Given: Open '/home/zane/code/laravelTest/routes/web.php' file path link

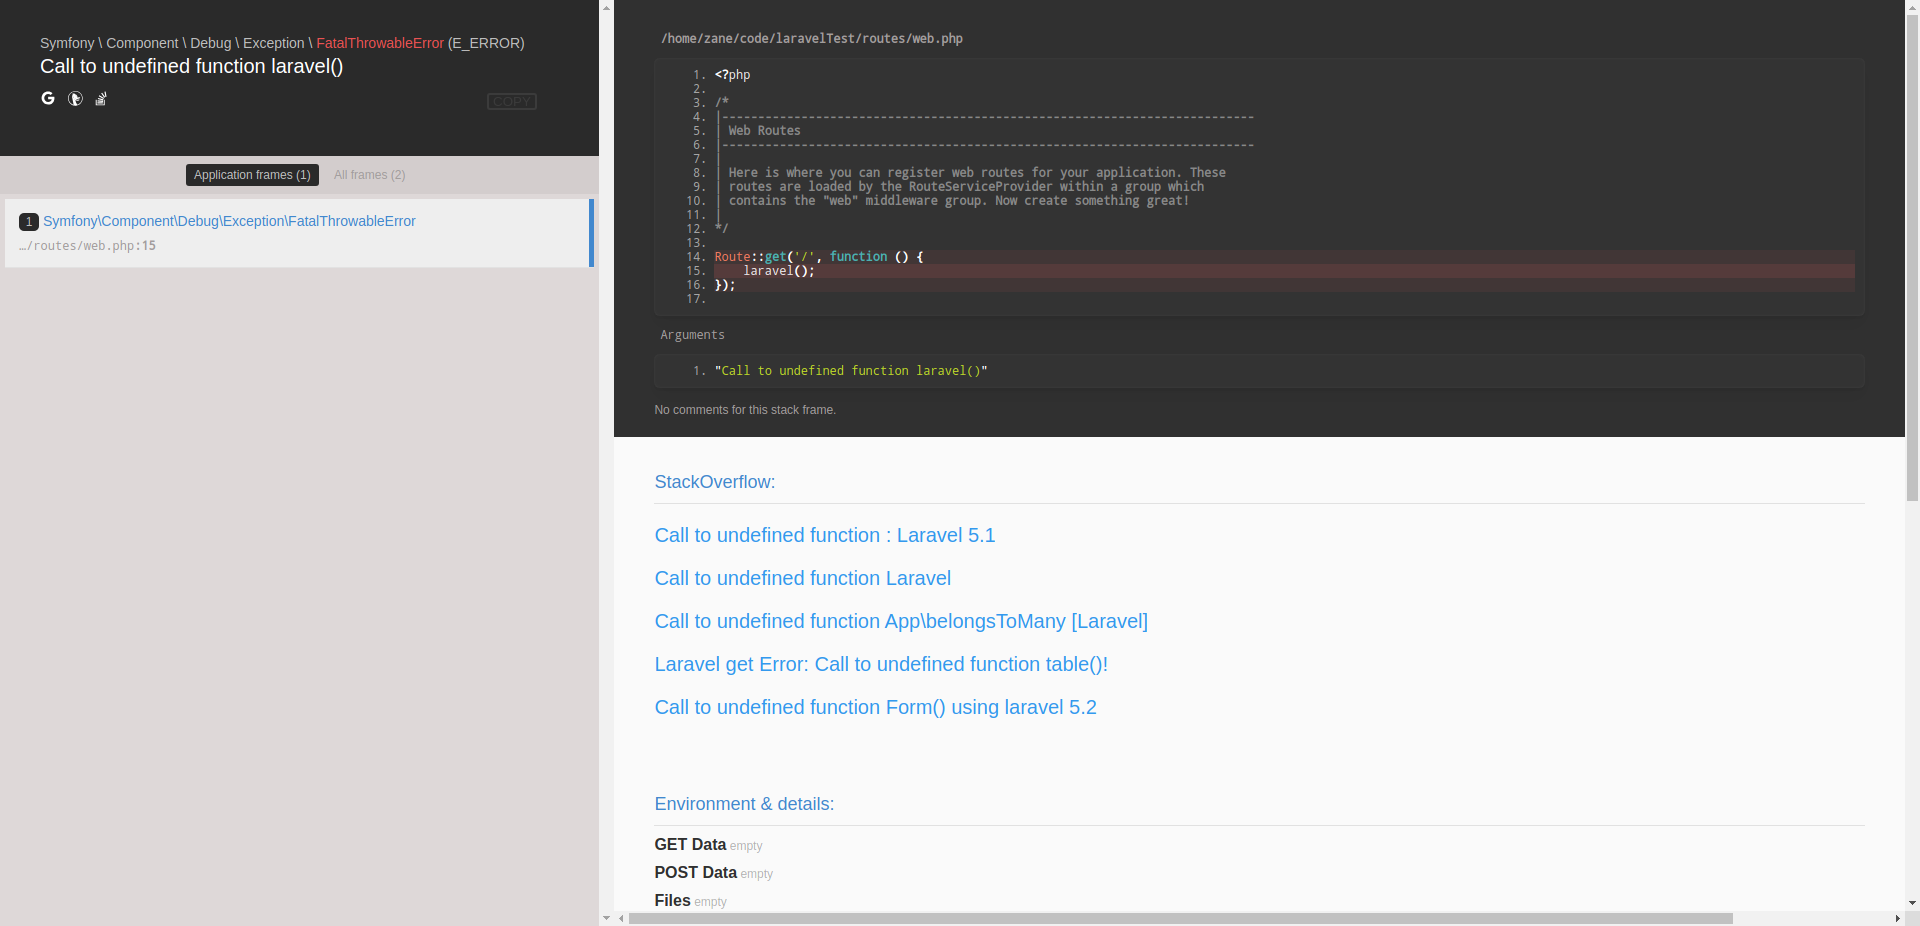Looking at the screenshot, I should (x=812, y=39).
